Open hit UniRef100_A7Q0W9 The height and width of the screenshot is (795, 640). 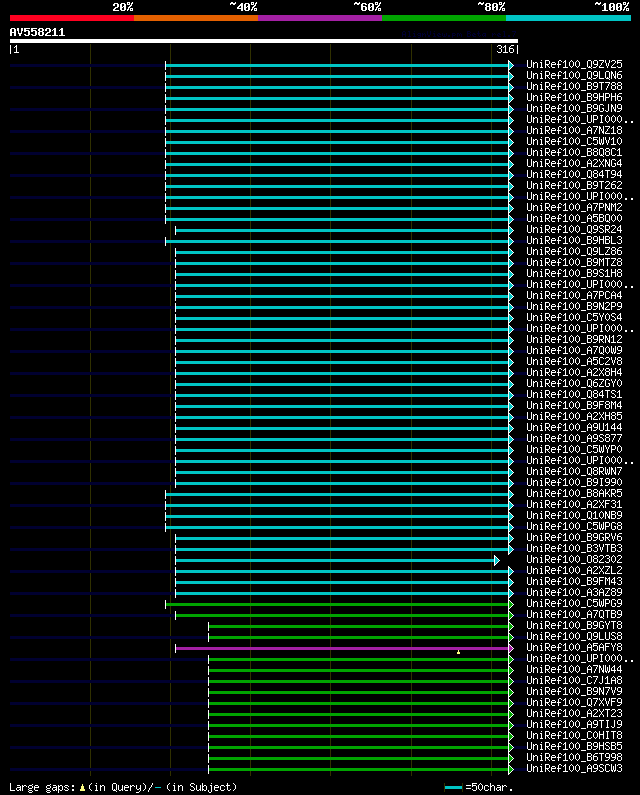(574, 350)
